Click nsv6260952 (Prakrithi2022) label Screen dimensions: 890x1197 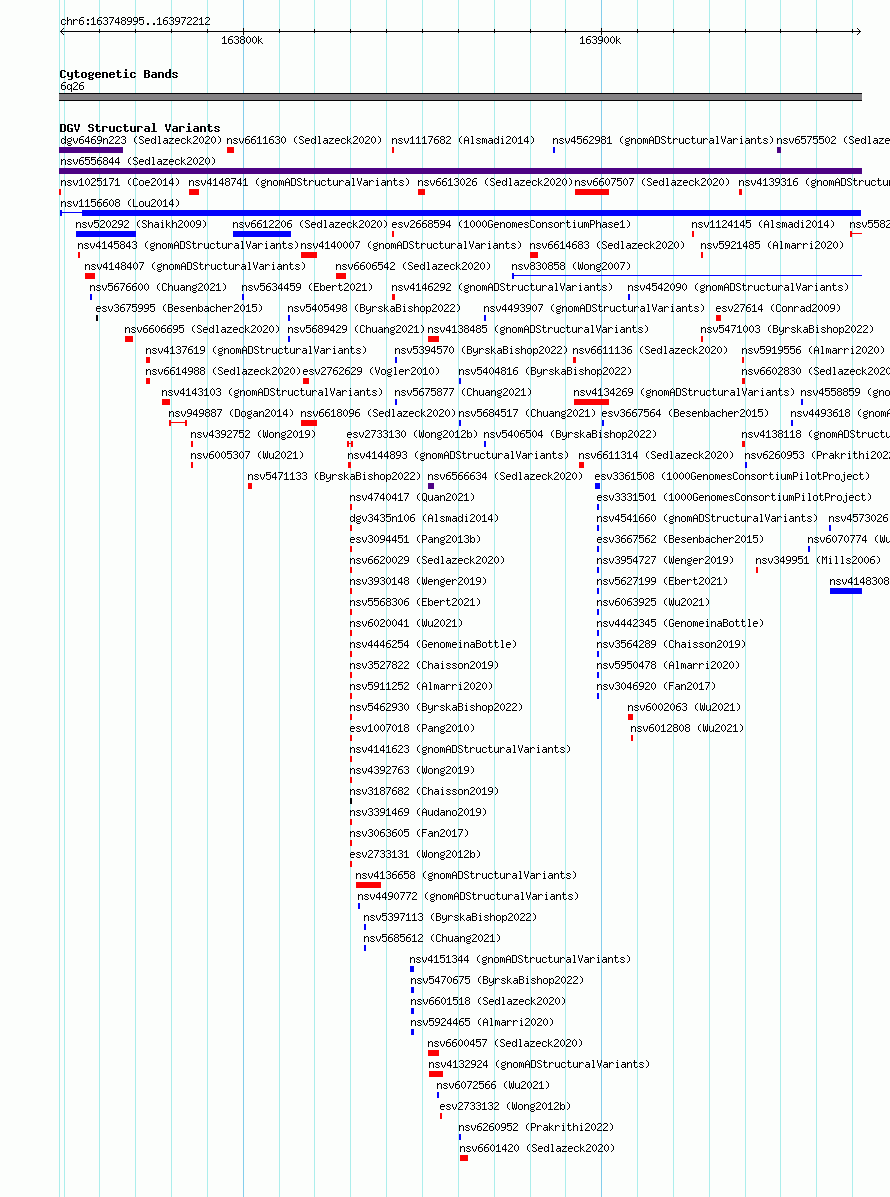536,1127
